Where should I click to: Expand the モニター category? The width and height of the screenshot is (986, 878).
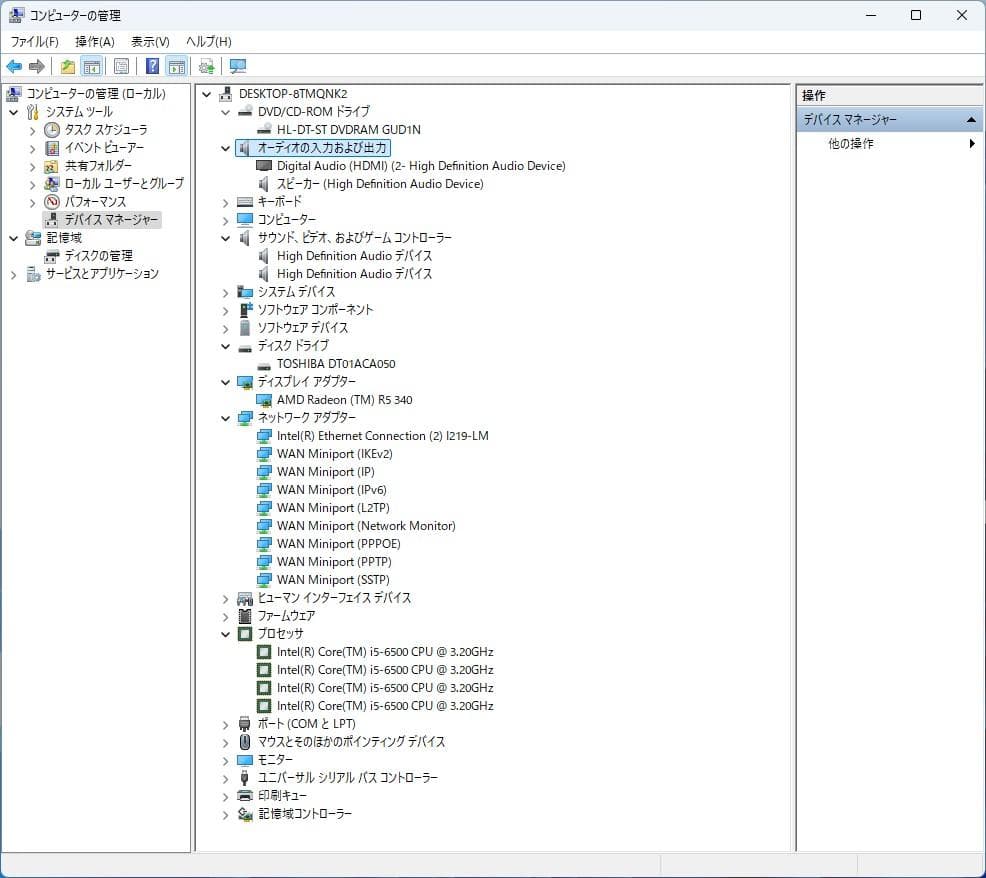224,759
